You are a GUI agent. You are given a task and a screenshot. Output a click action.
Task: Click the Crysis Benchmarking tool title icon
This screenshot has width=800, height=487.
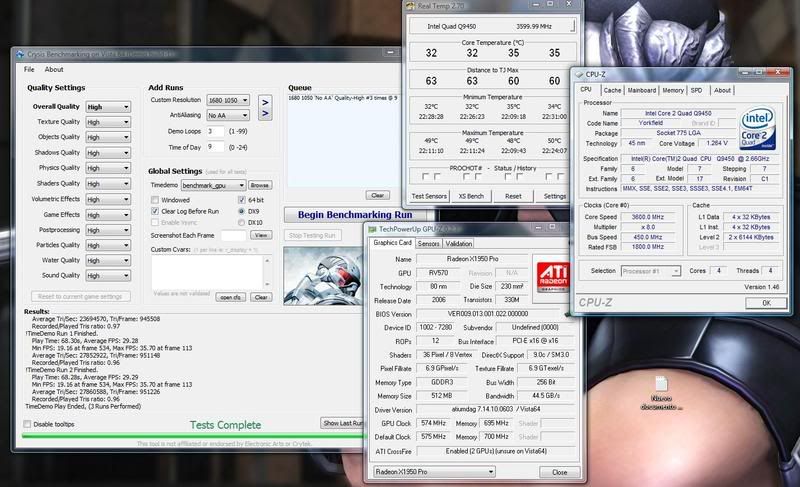click(20, 54)
